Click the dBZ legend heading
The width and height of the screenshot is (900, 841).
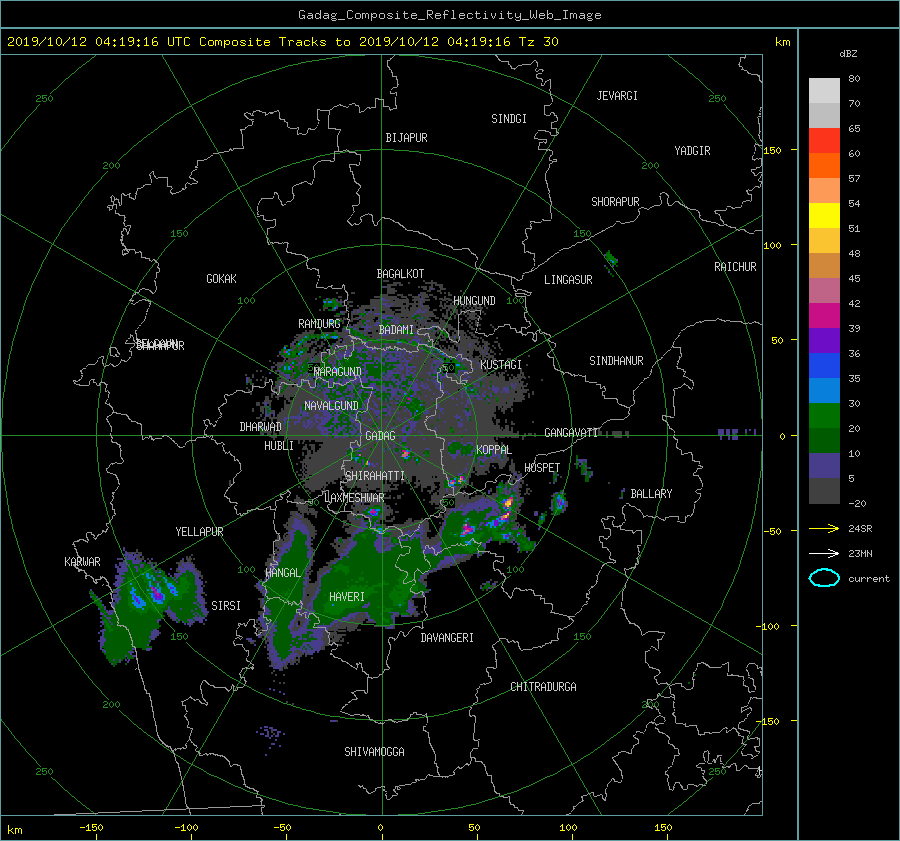pyautogui.click(x=848, y=54)
